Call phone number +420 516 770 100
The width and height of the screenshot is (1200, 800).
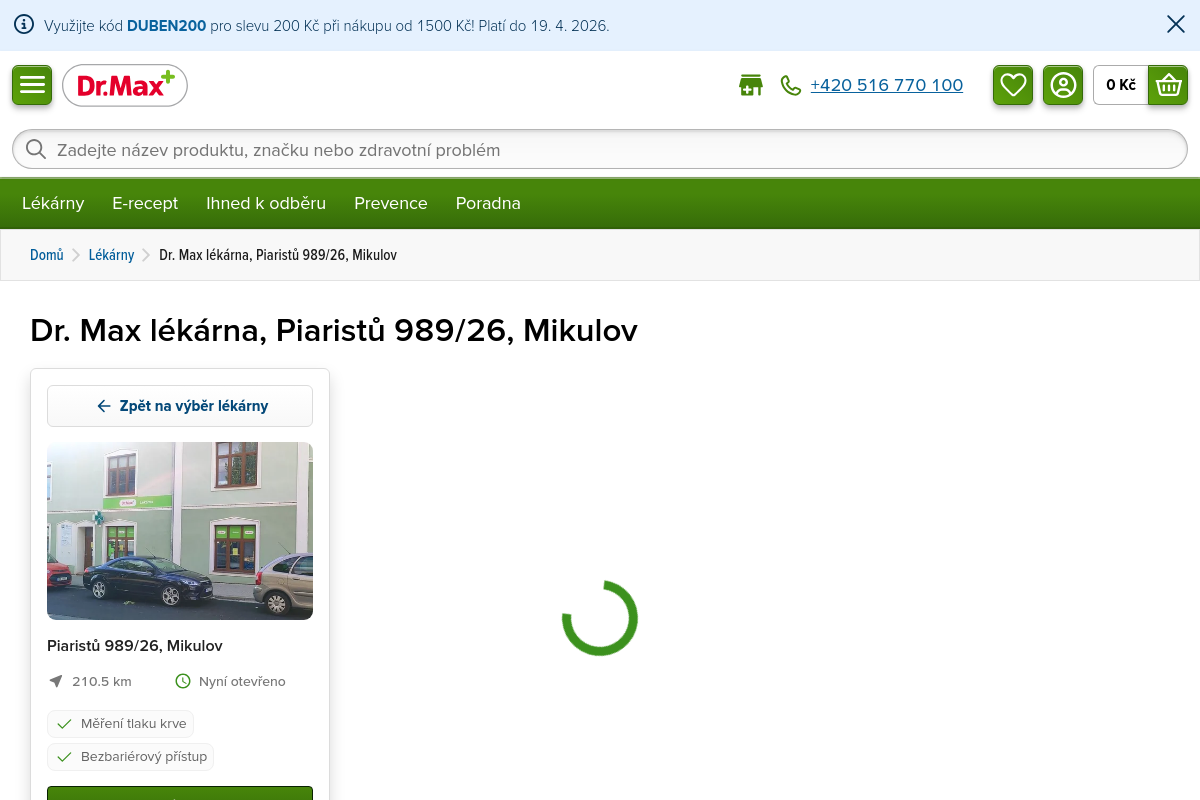[x=886, y=86]
